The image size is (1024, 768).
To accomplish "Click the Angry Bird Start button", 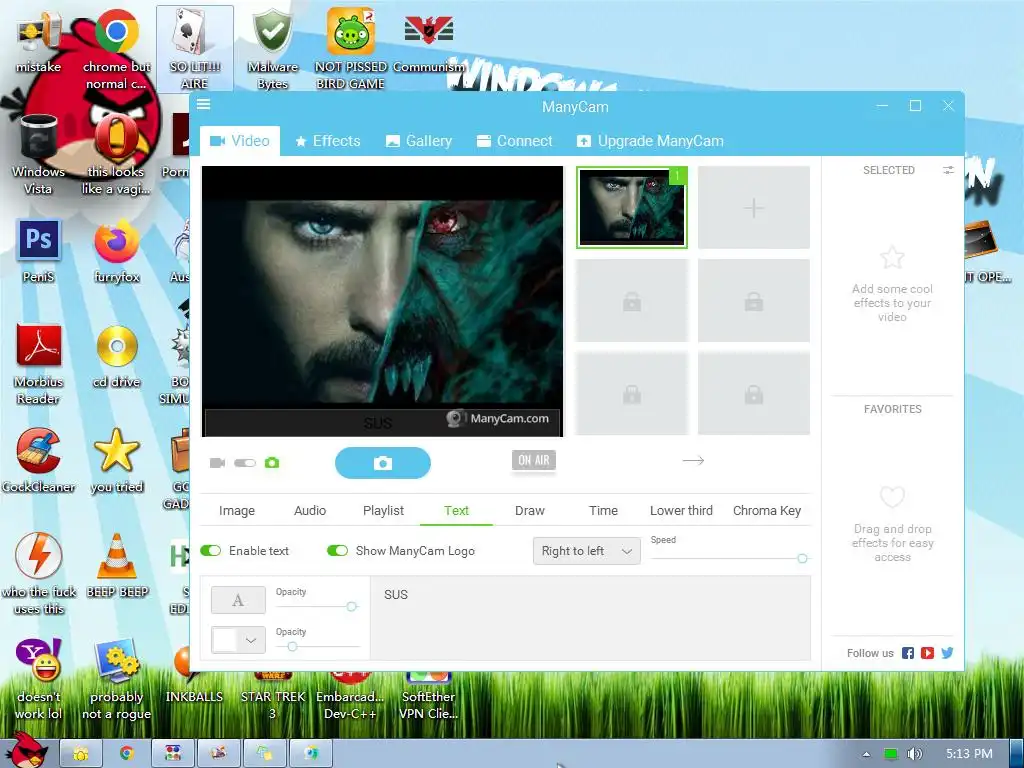I will tap(26, 751).
